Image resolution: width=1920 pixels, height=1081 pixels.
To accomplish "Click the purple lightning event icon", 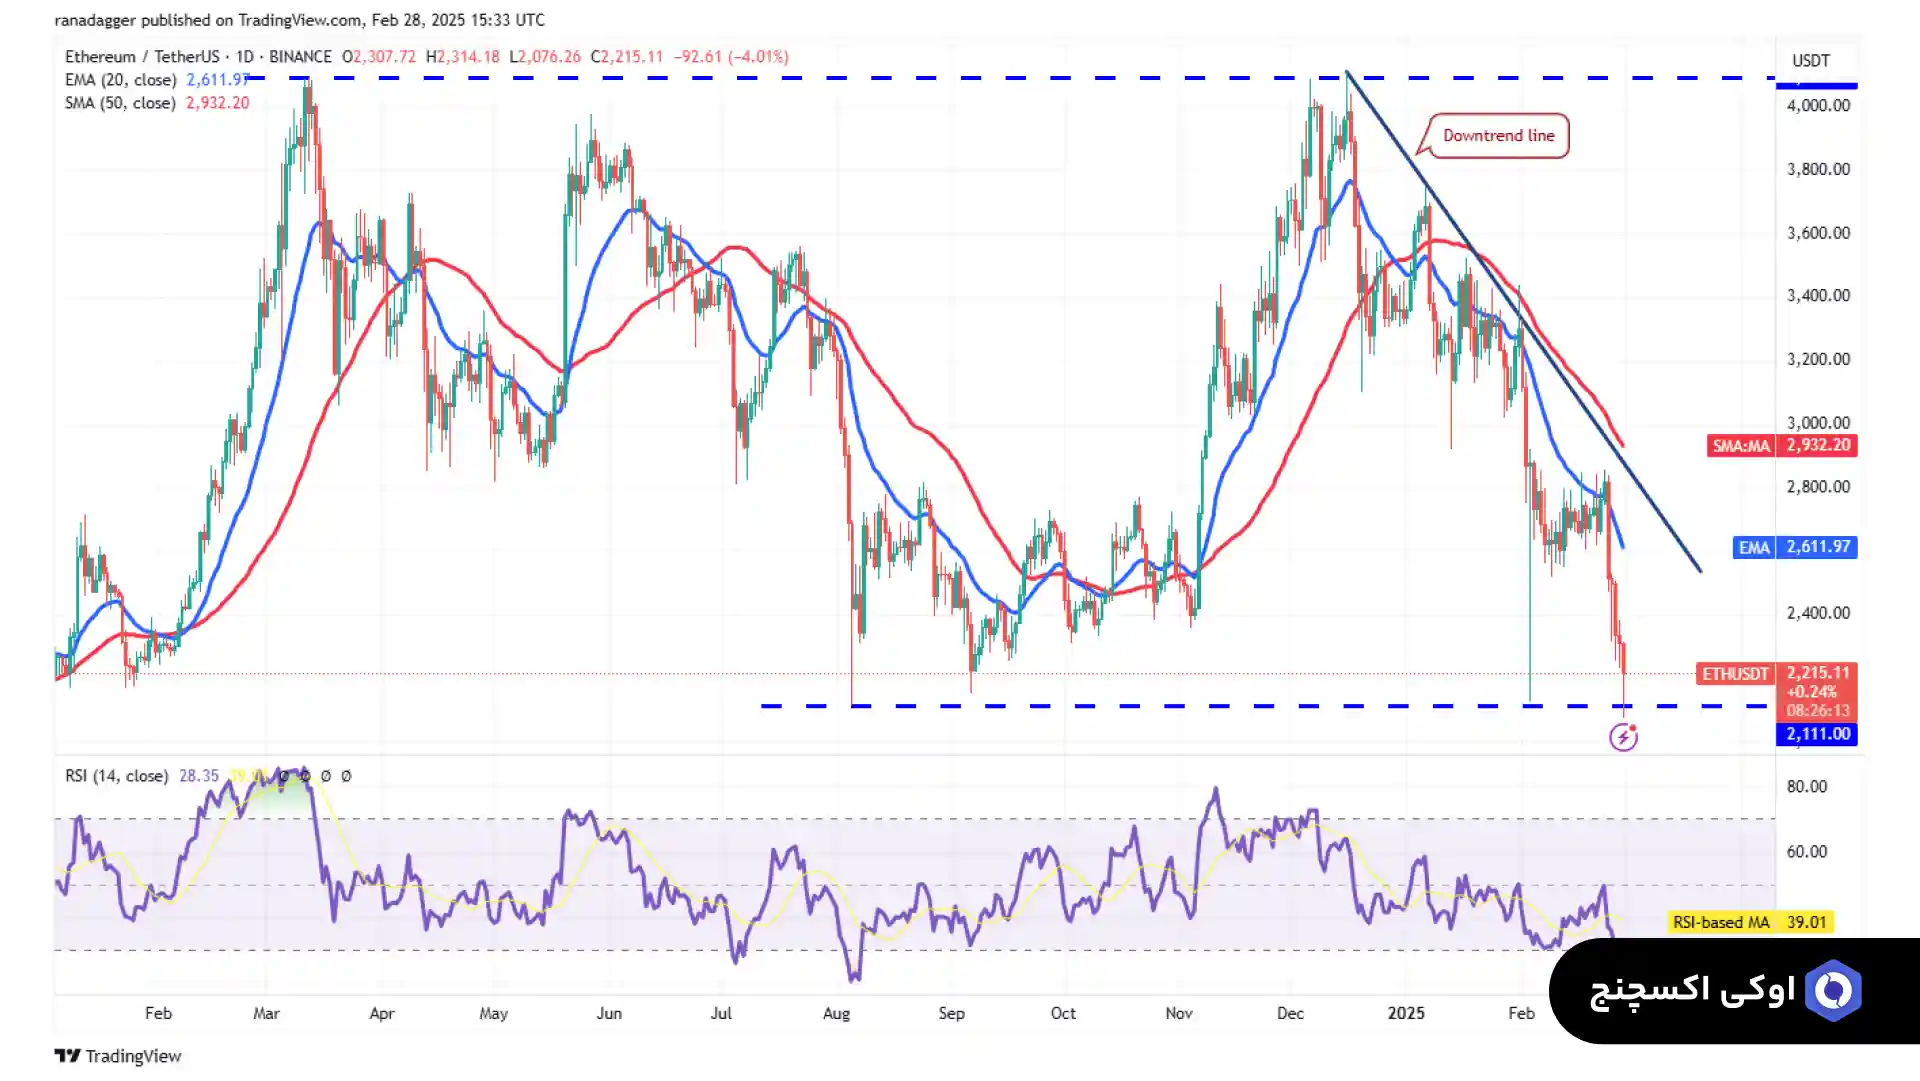I will click(x=1623, y=738).
